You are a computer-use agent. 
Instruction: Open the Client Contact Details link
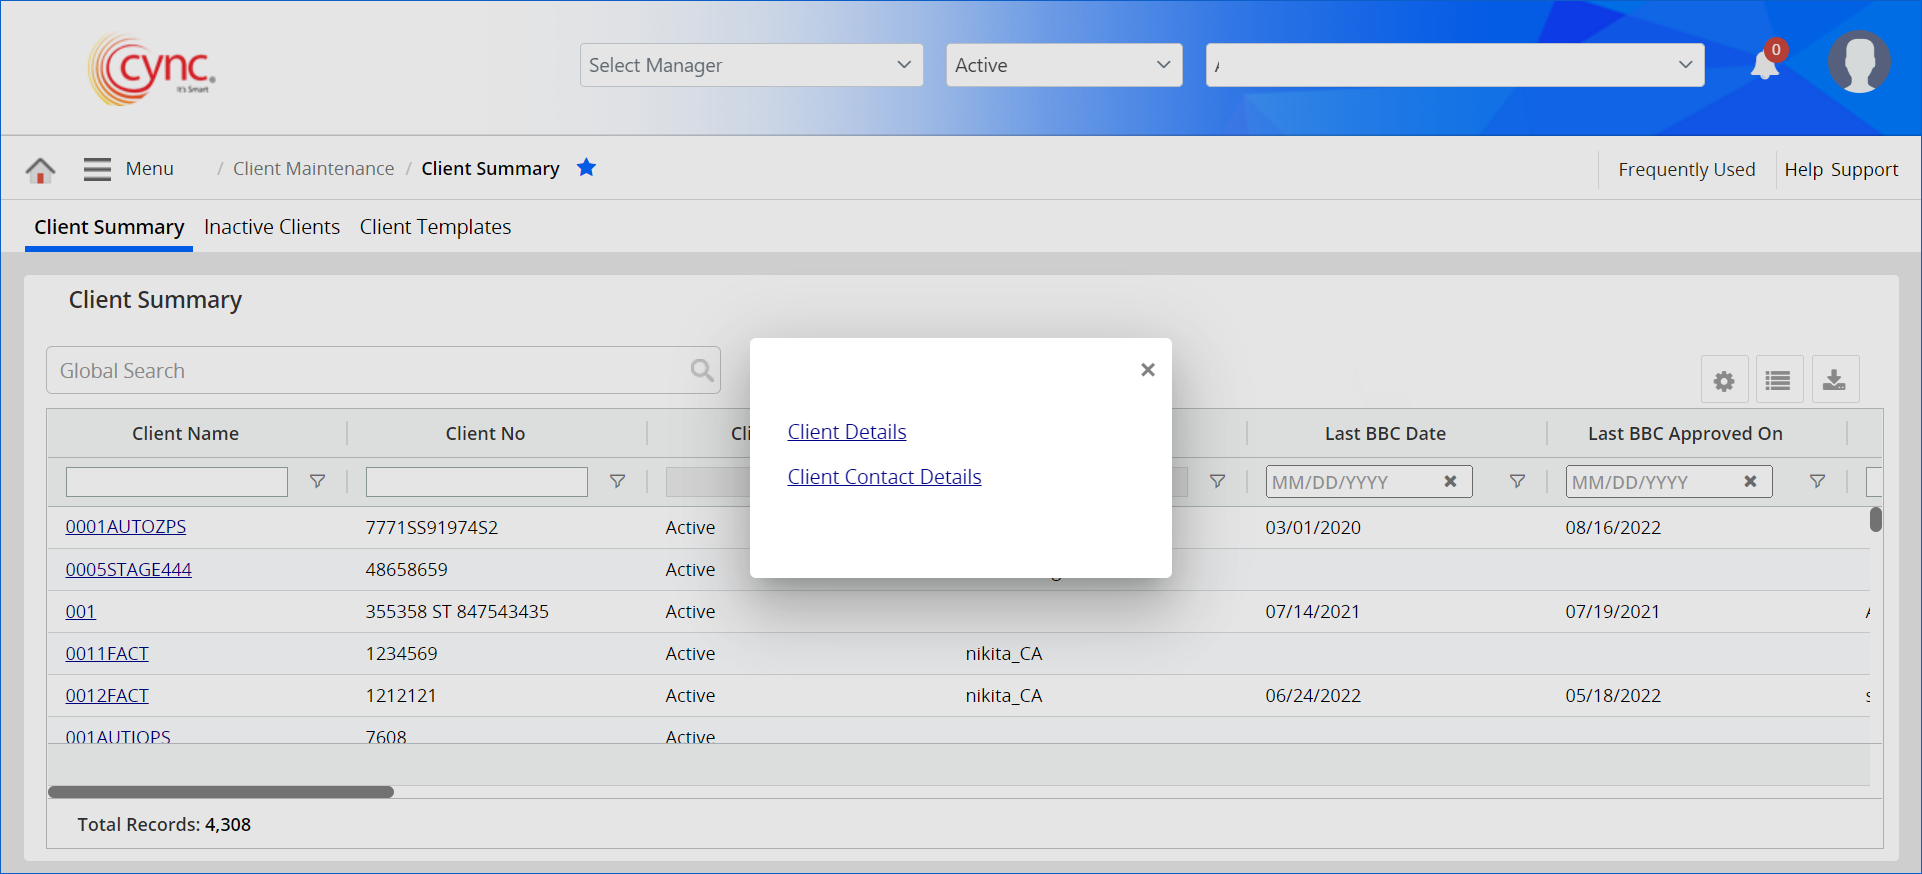pyautogui.click(x=884, y=477)
